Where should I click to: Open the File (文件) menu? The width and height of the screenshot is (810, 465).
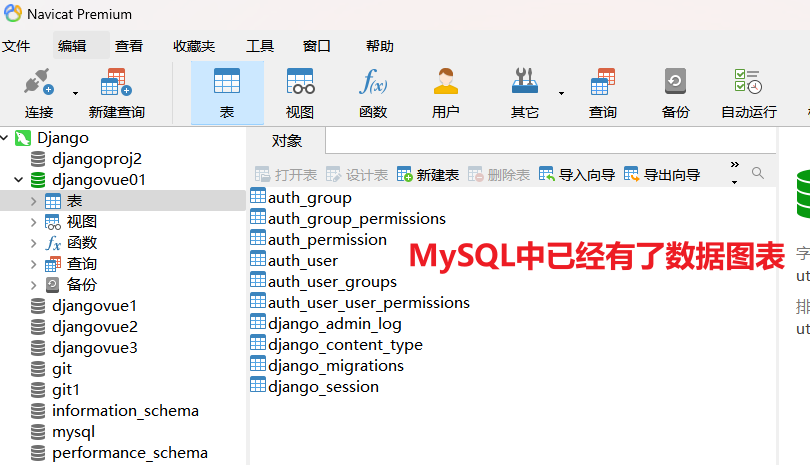click(16, 46)
